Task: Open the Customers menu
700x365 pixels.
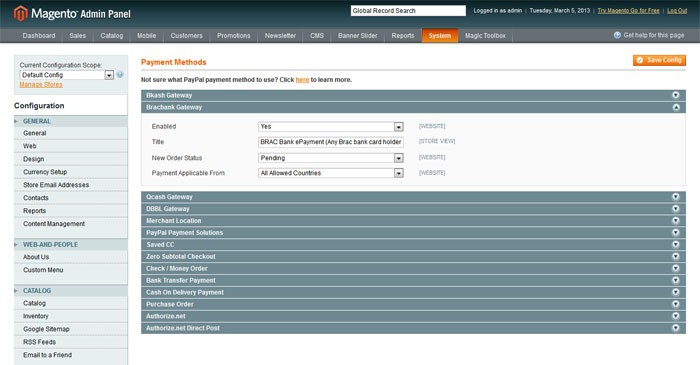Action: [187, 36]
